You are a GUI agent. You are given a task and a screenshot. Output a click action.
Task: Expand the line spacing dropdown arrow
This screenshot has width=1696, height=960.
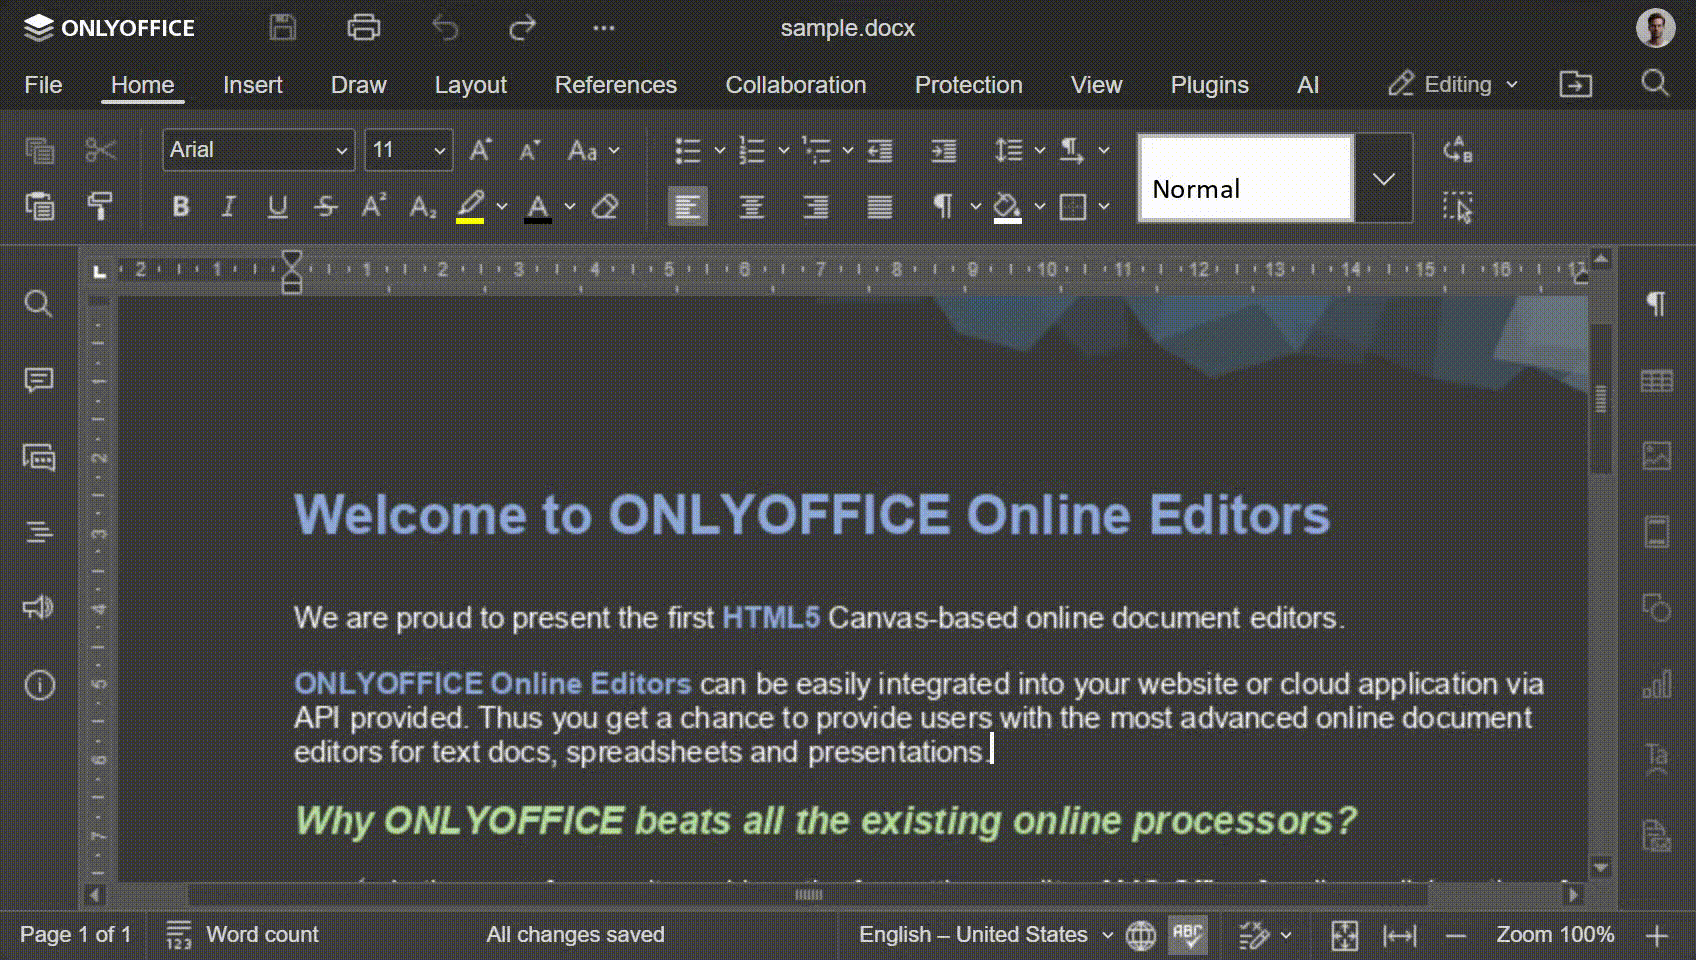coord(1040,151)
